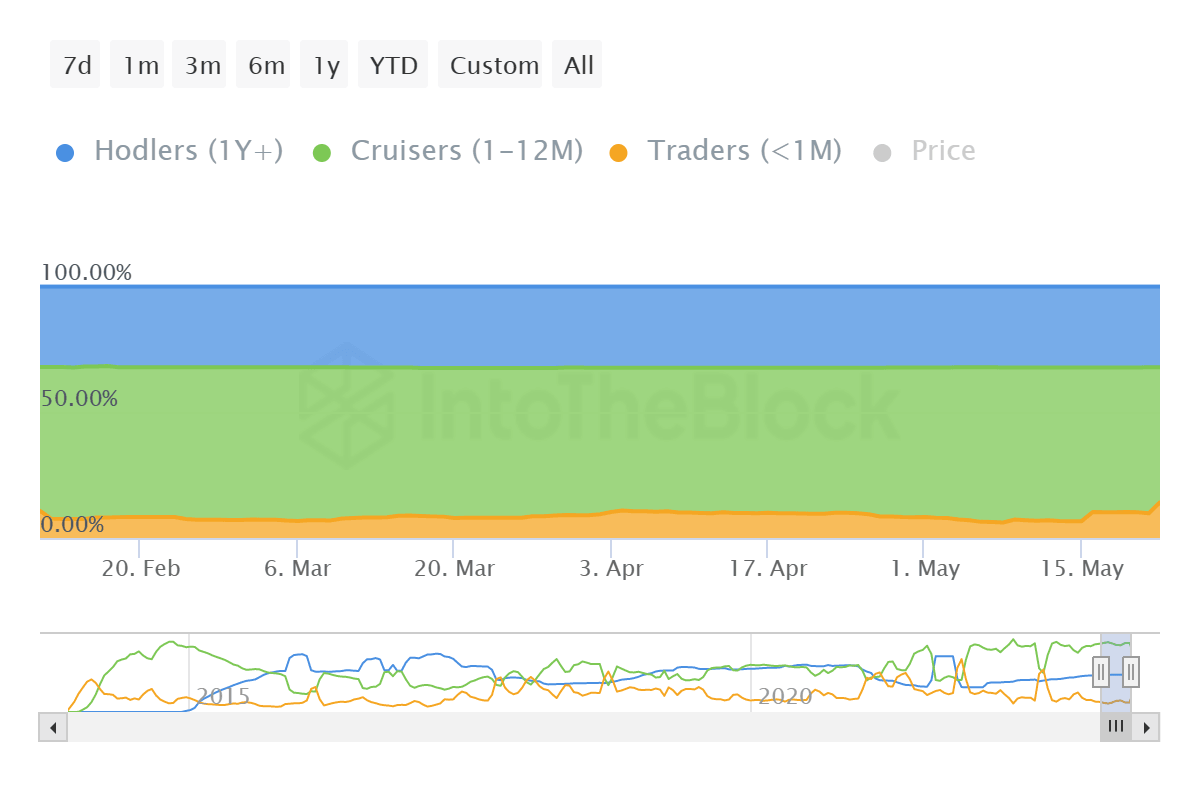This screenshot has height=800, width=1200.
Task: Click the 1y range button
Action: (x=324, y=64)
